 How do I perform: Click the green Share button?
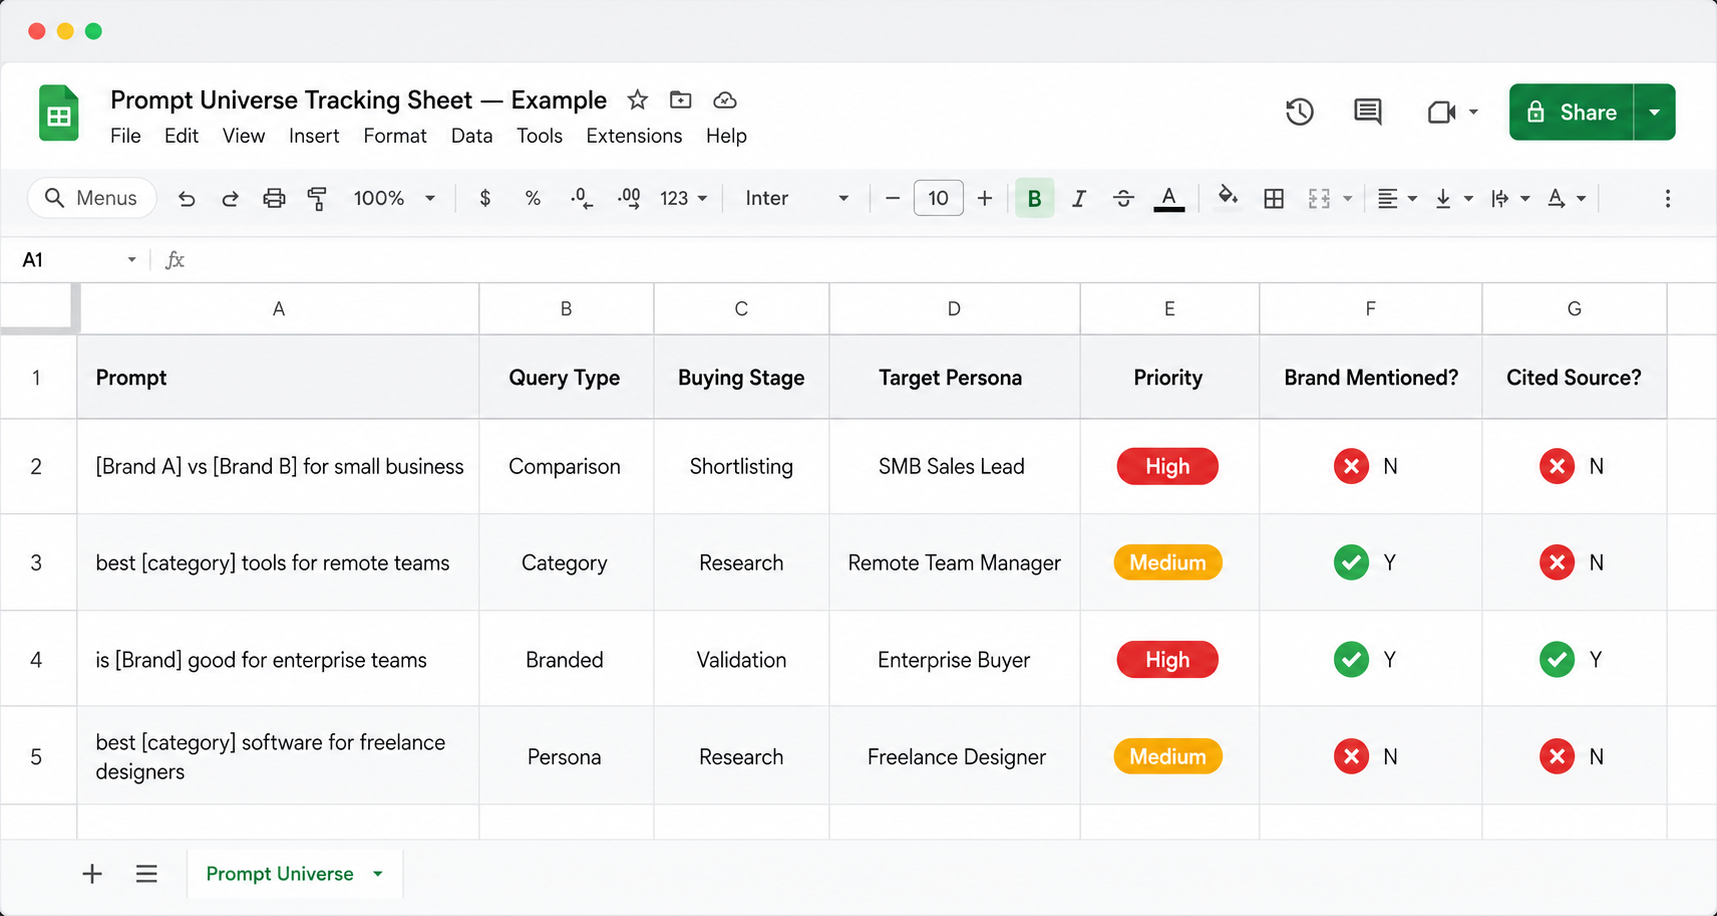point(1571,112)
